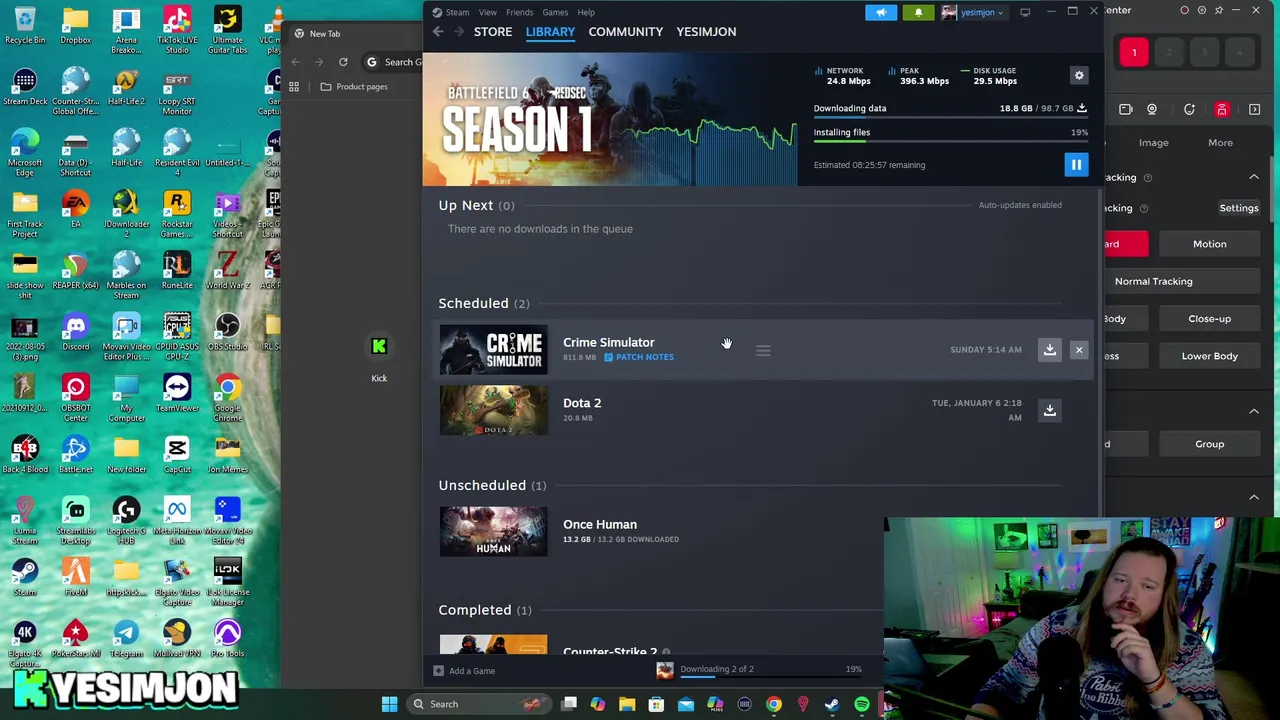This screenshot has width=1280, height=720.
Task: Click the Once Human title
Action: click(599, 524)
